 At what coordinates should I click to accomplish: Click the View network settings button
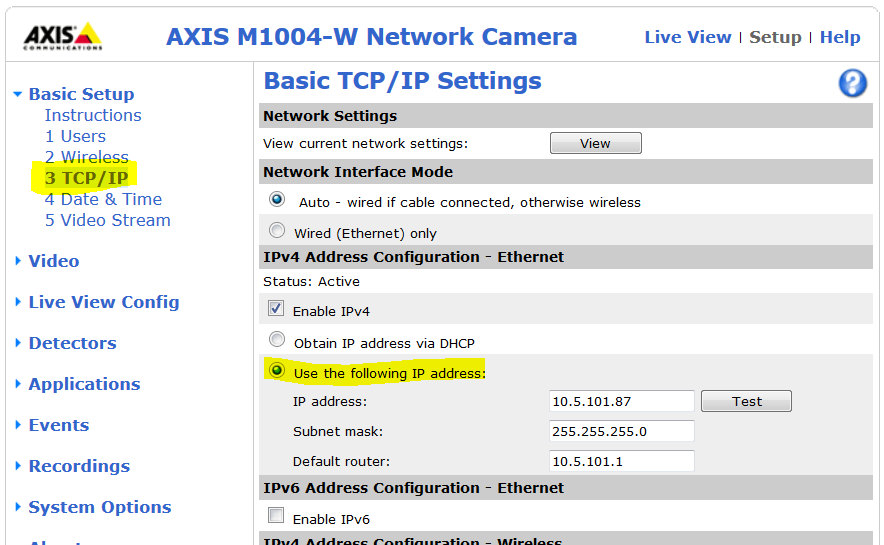pos(595,143)
